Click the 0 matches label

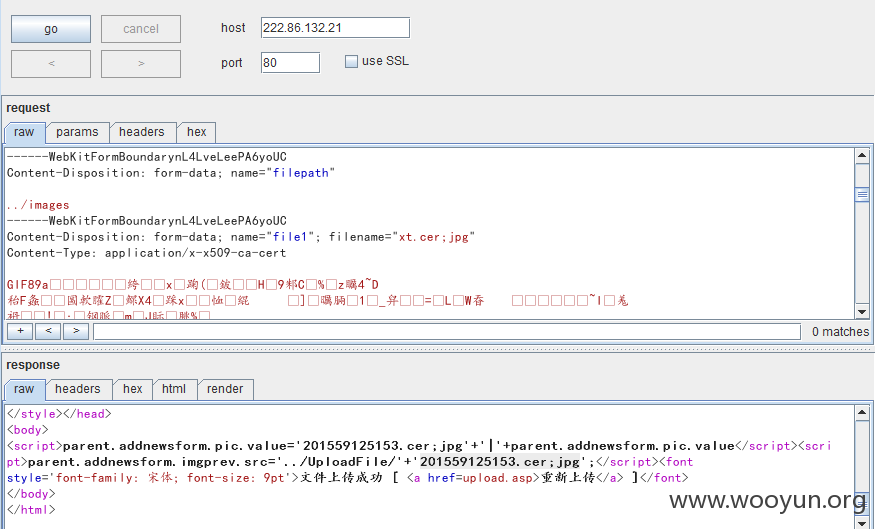[840, 332]
